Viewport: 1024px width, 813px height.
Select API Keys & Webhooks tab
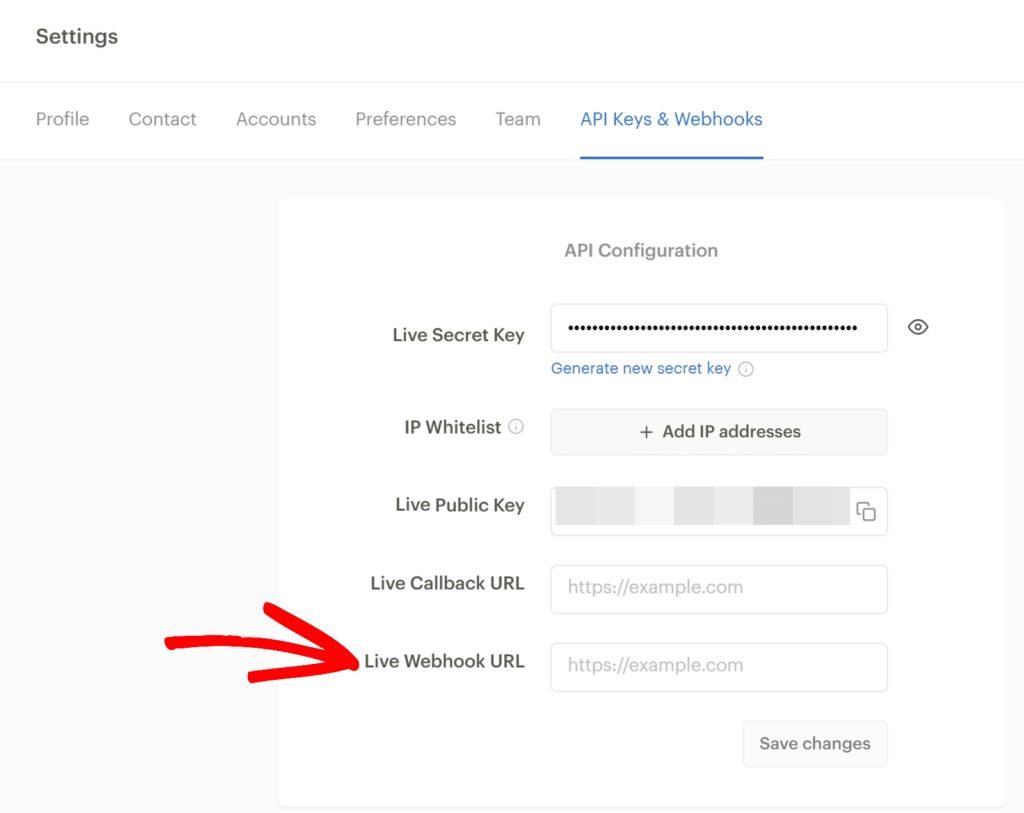pos(671,119)
